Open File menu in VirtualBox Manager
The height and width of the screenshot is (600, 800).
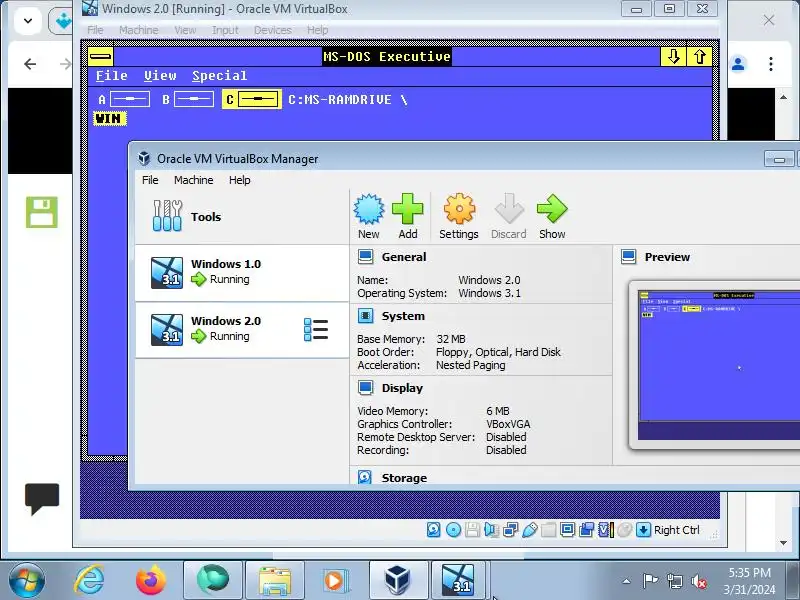click(x=150, y=180)
